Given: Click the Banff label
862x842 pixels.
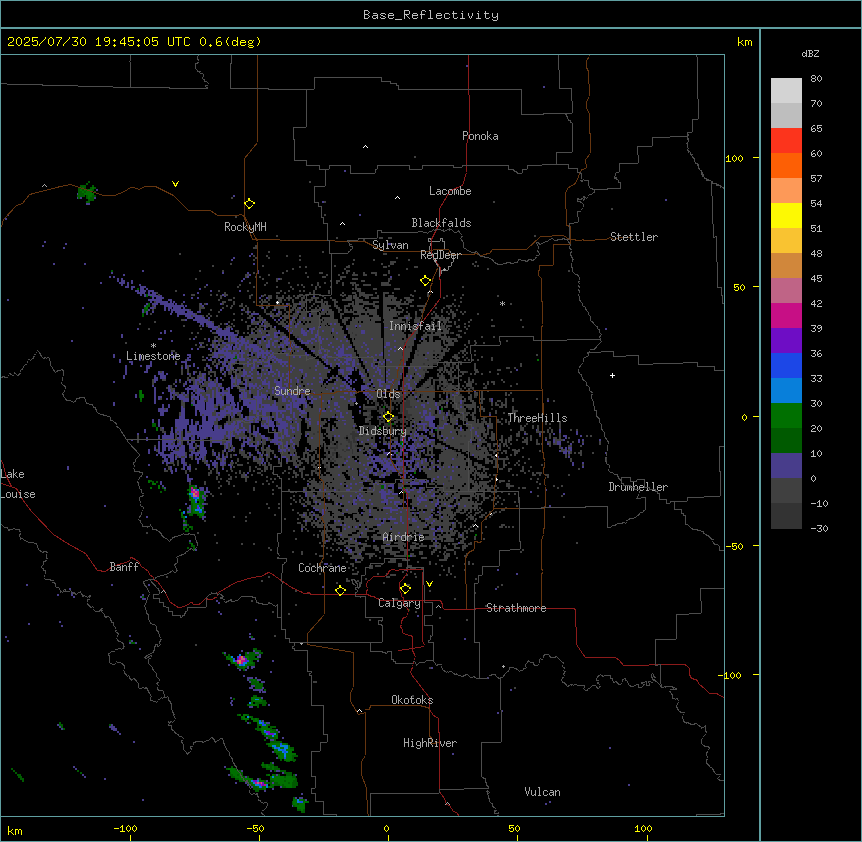Looking at the screenshot, I should (x=124, y=567).
